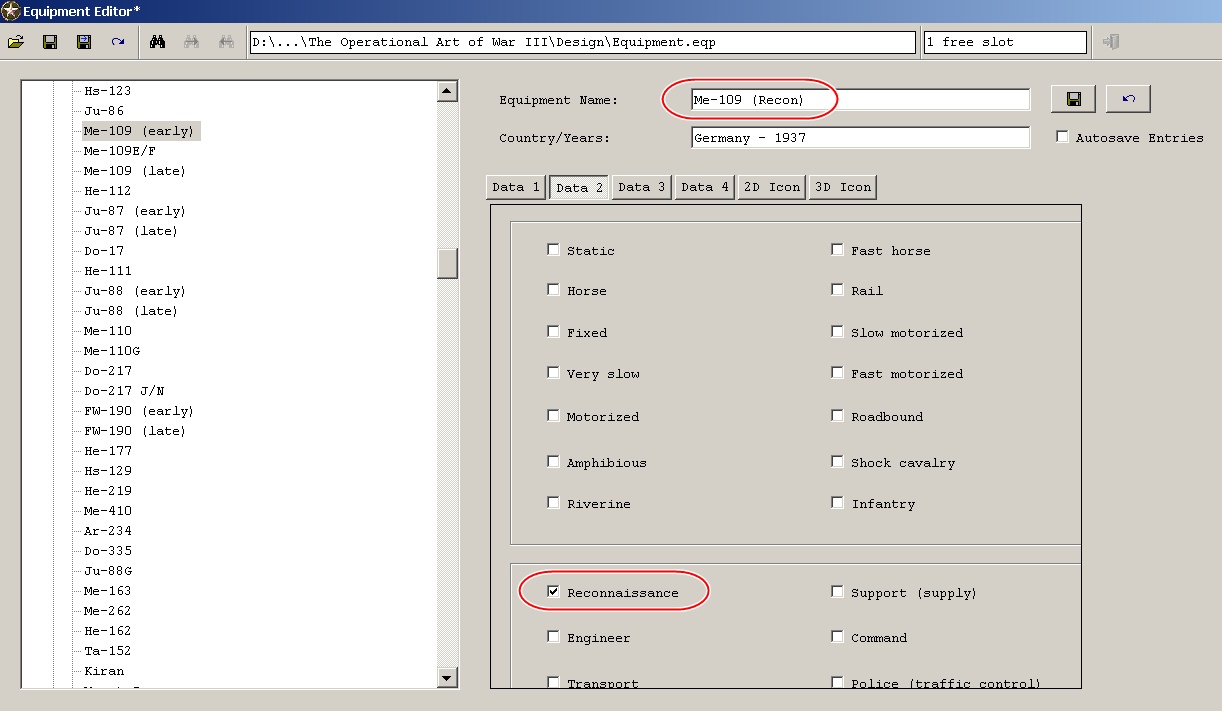Select Do-217 J/N entry

pyautogui.click(x=124, y=391)
